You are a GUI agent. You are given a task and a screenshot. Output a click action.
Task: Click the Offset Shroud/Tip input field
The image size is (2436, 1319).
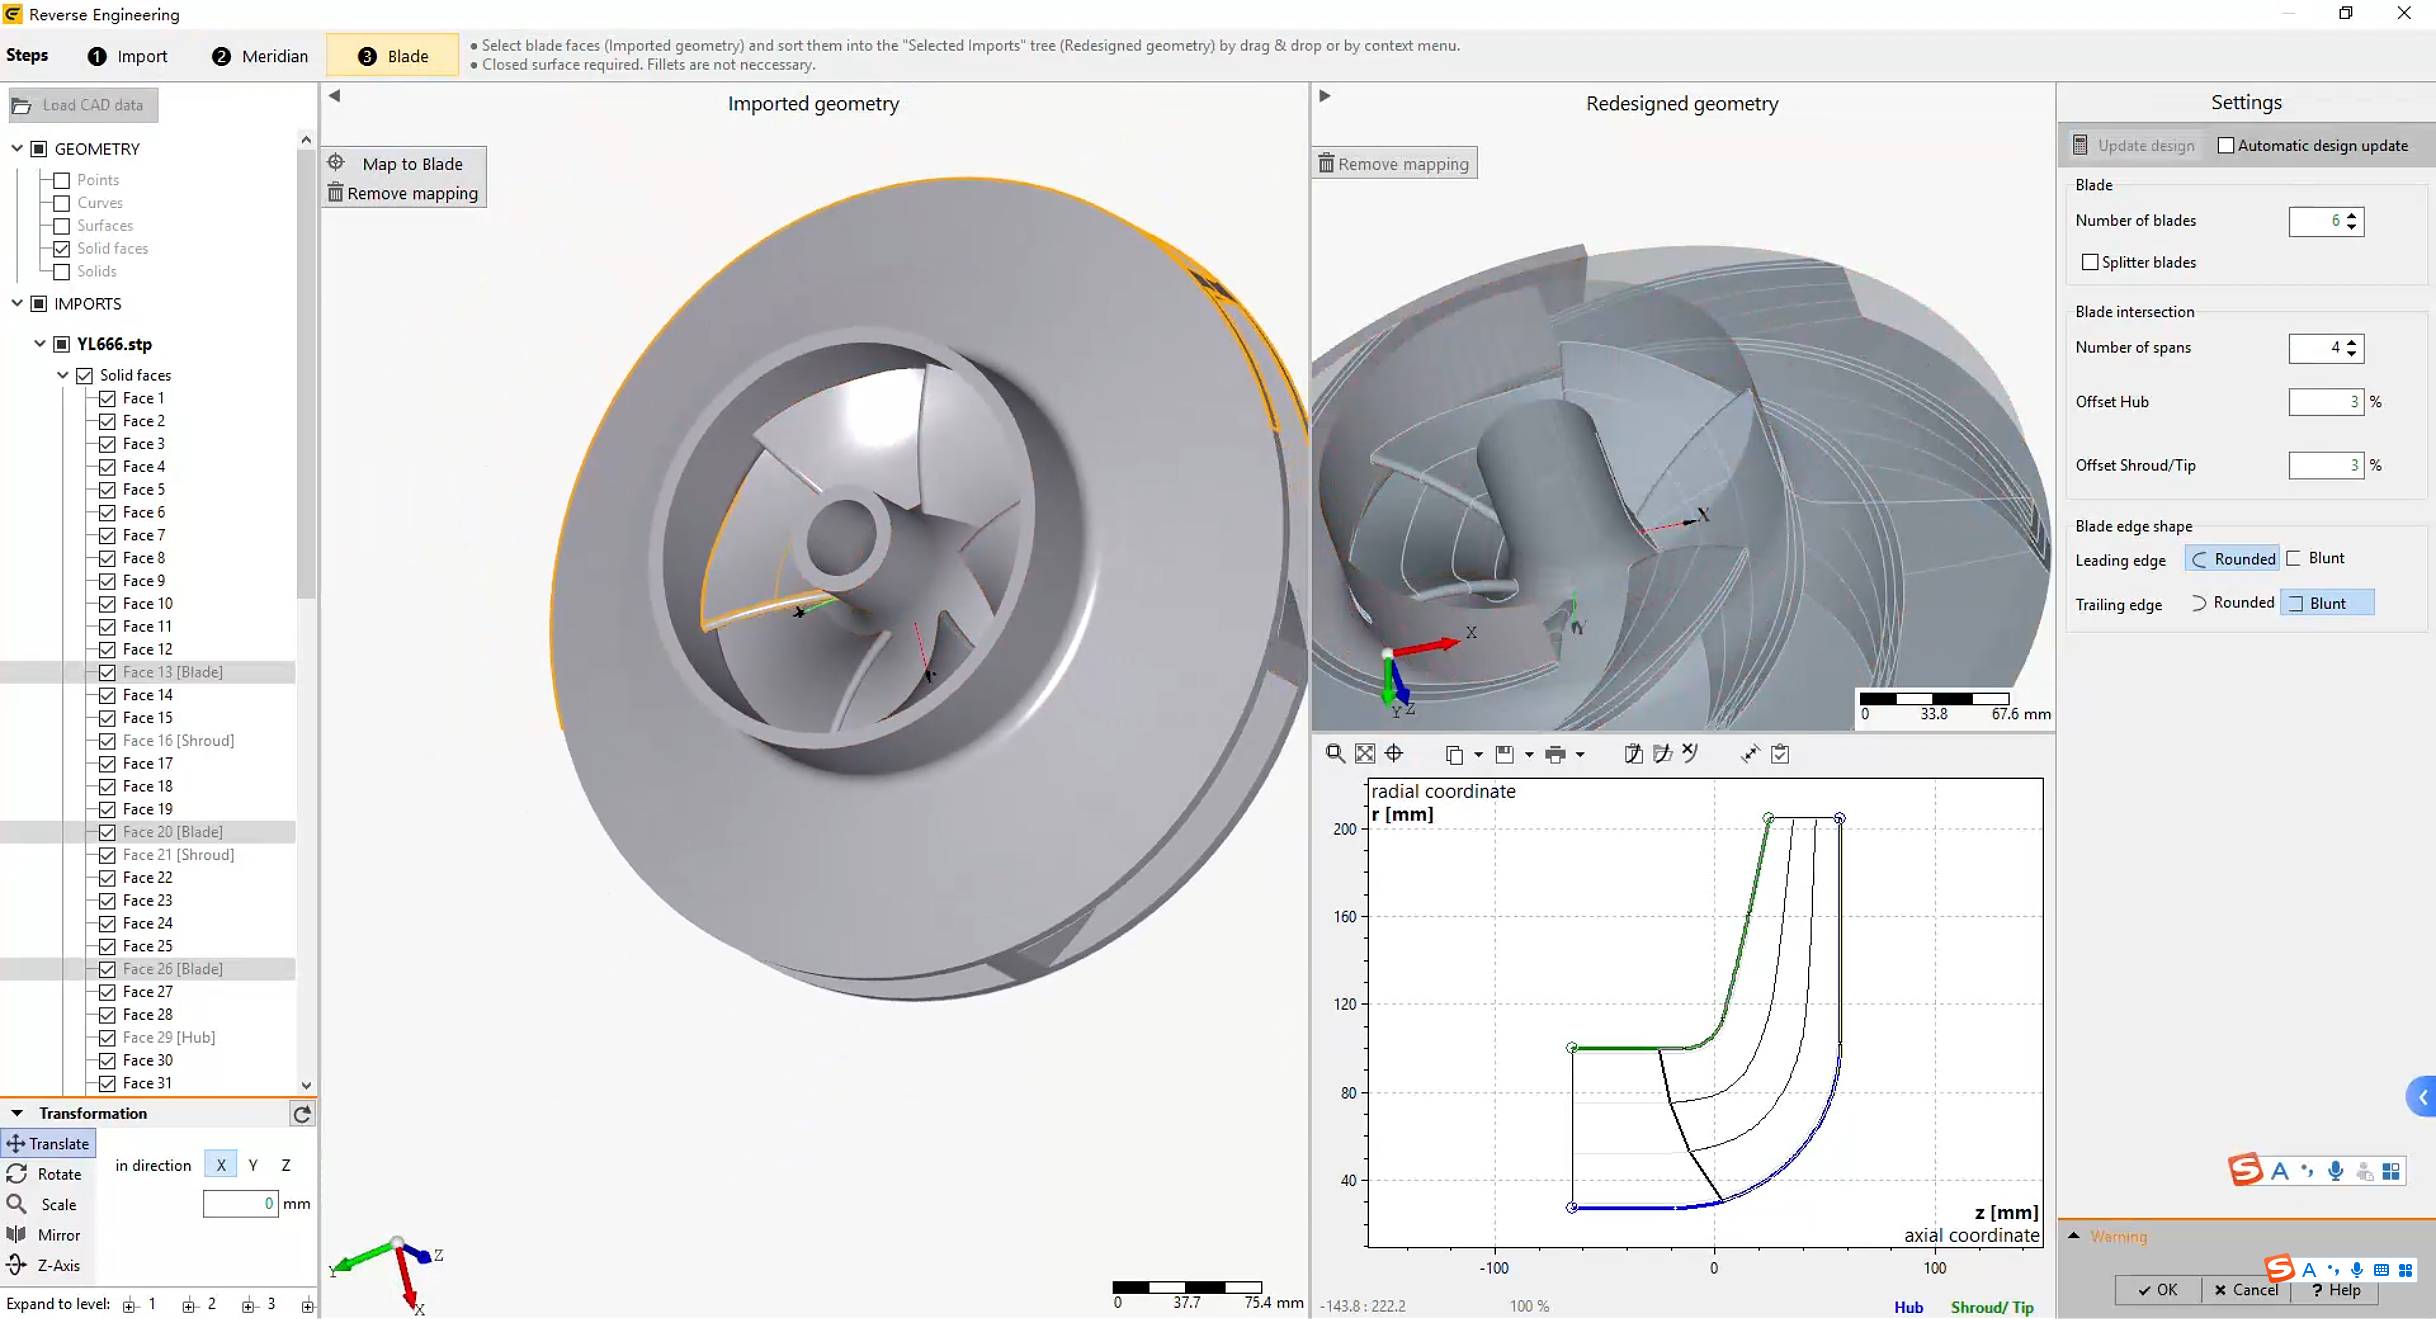pyautogui.click(x=2326, y=465)
